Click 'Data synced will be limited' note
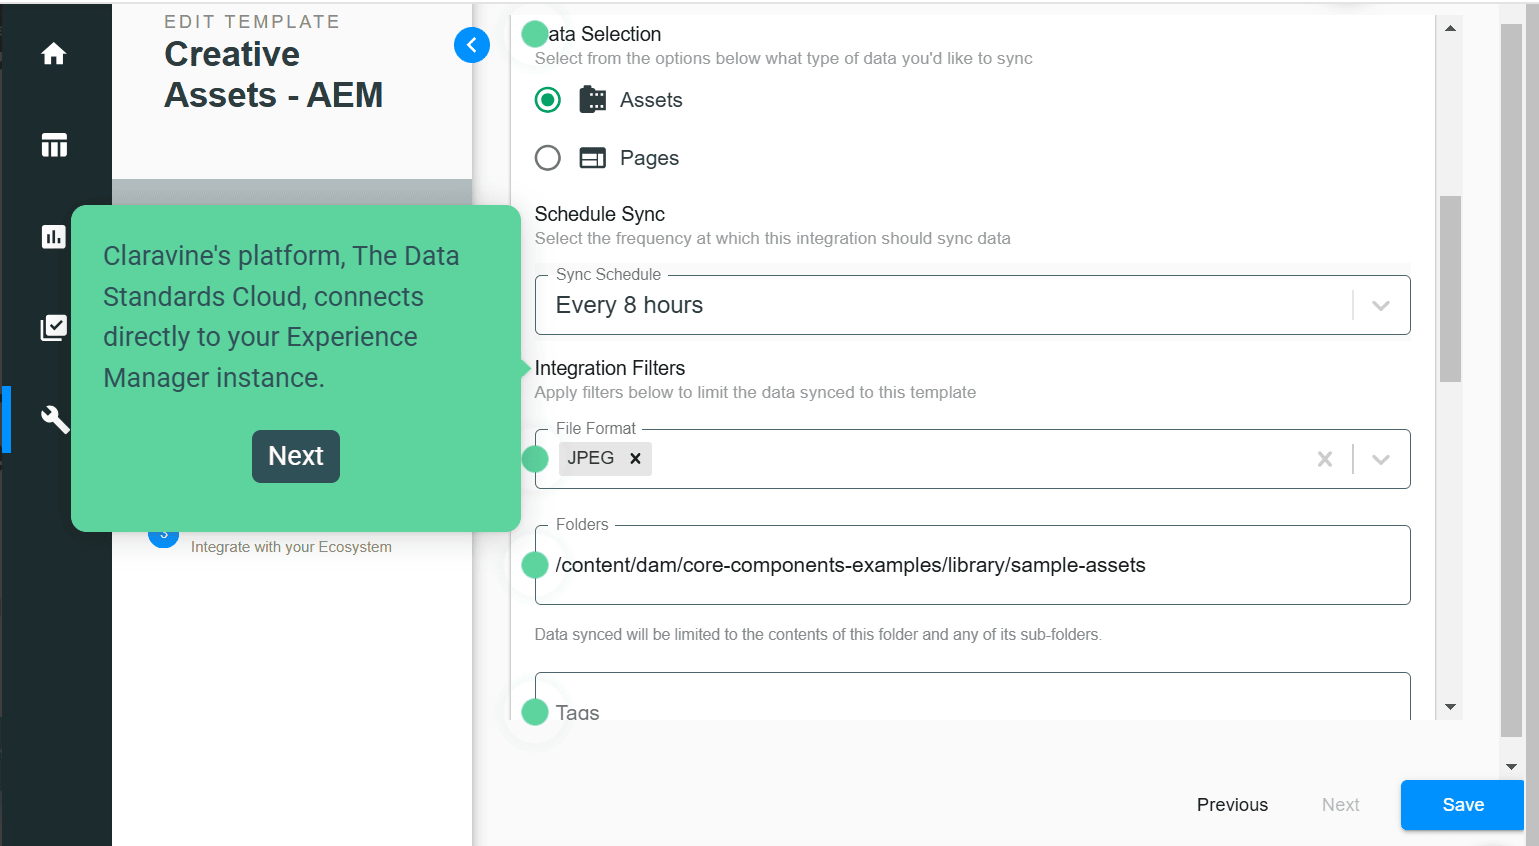This screenshot has width=1539, height=846. click(x=818, y=634)
